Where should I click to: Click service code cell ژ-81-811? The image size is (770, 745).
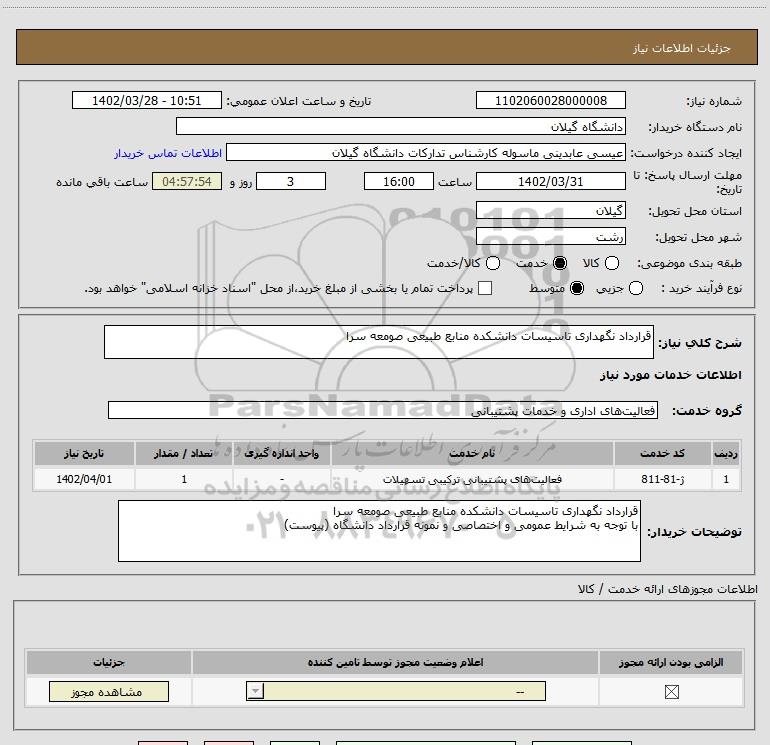coord(662,479)
